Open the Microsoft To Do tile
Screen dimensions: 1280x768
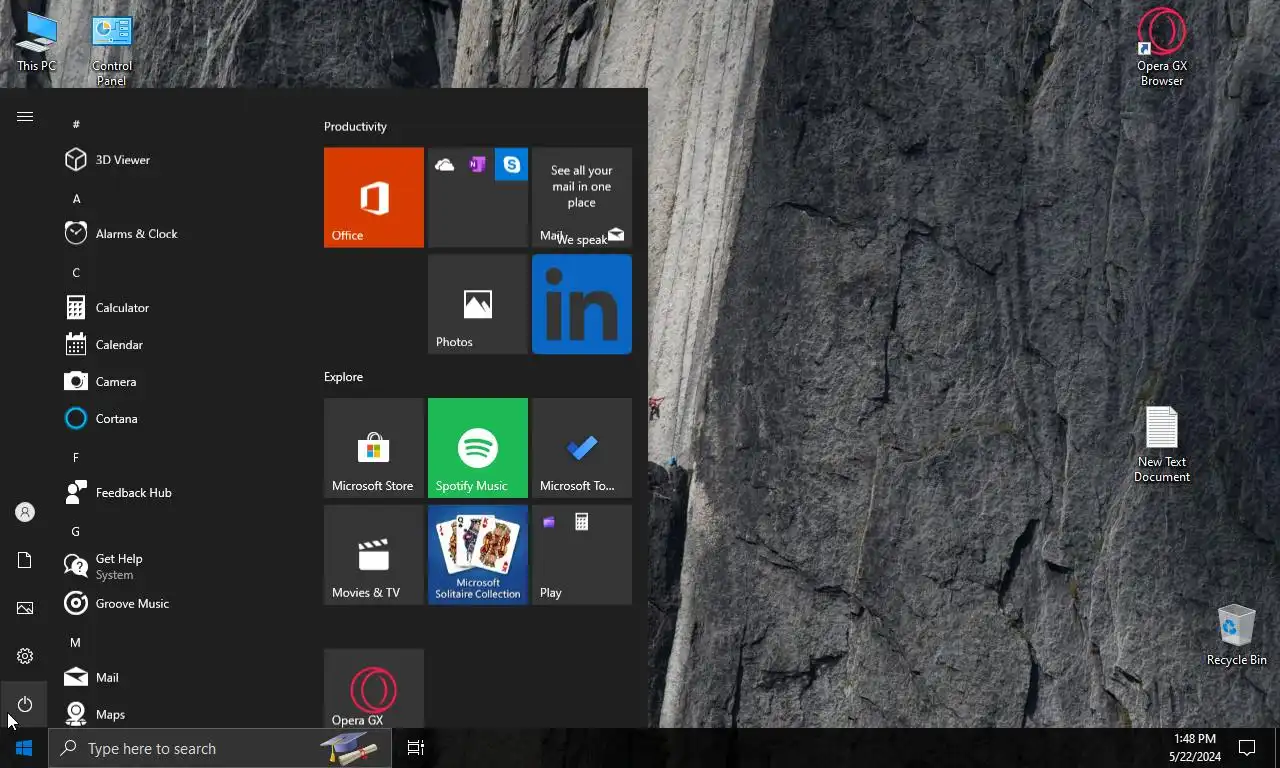click(582, 448)
